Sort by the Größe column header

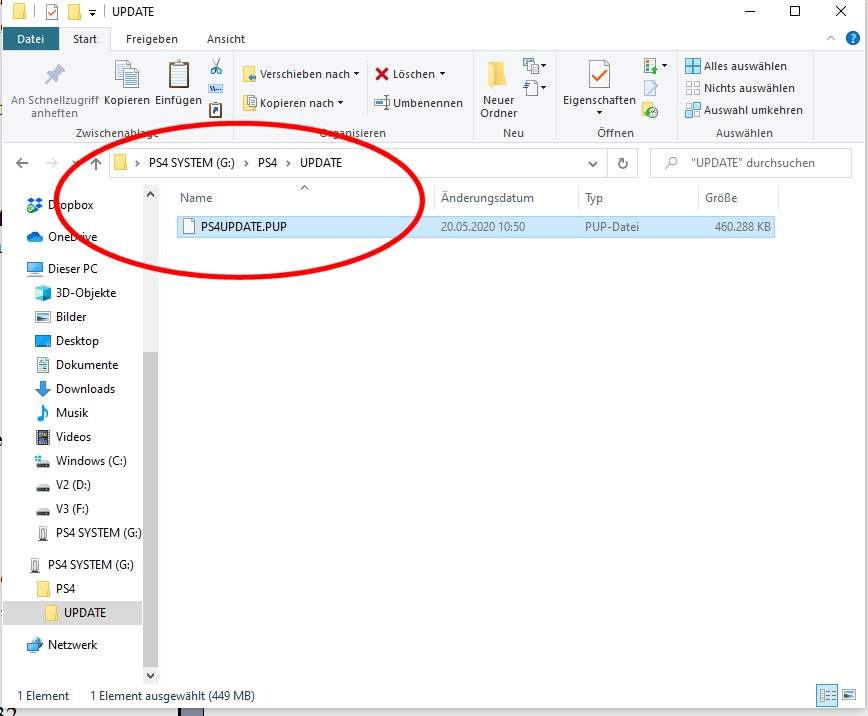click(738, 198)
